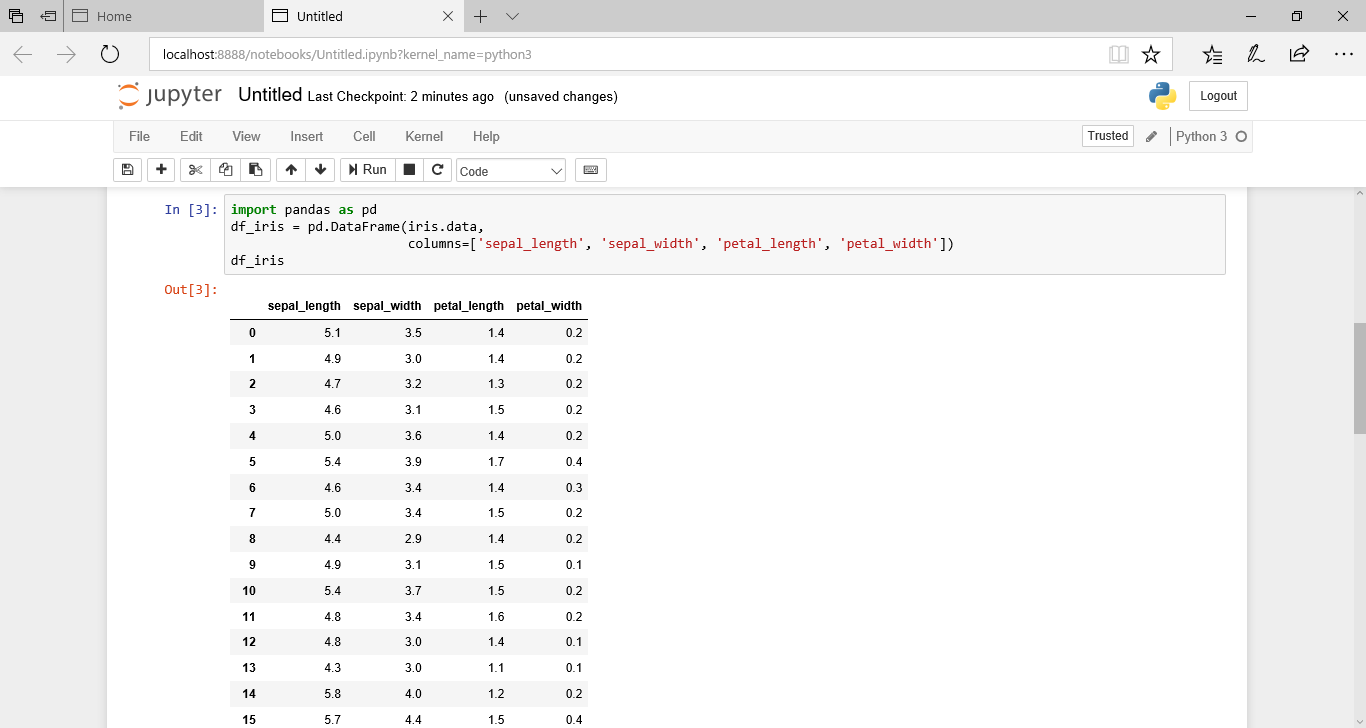This screenshot has width=1366, height=728.
Task: Restart the kernel icon
Action: (x=437, y=170)
